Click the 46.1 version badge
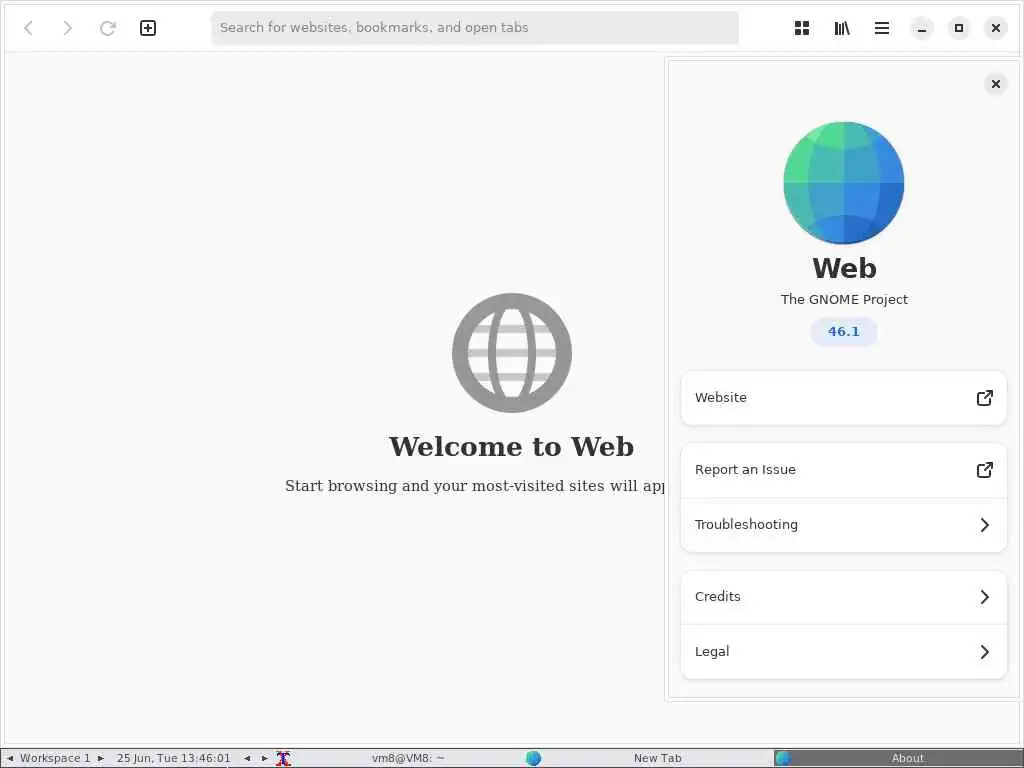The width and height of the screenshot is (1024, 768). coord(844,332)
